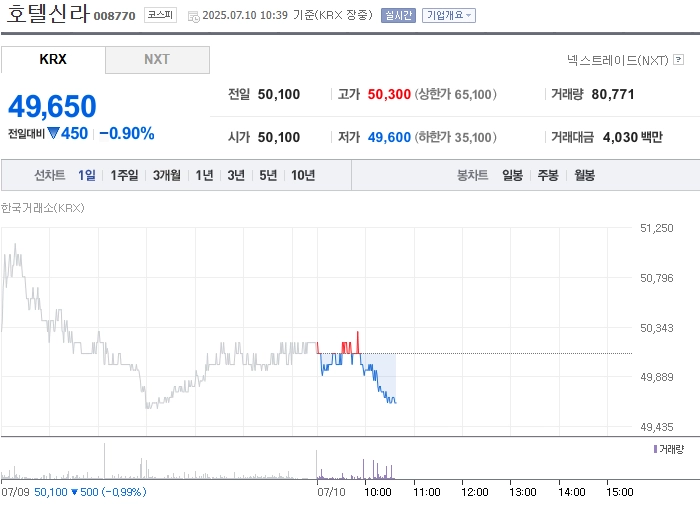Screen dimensions: 700x515
Task: Click the 07/10 date axis label
Action: tap(331, 492)
